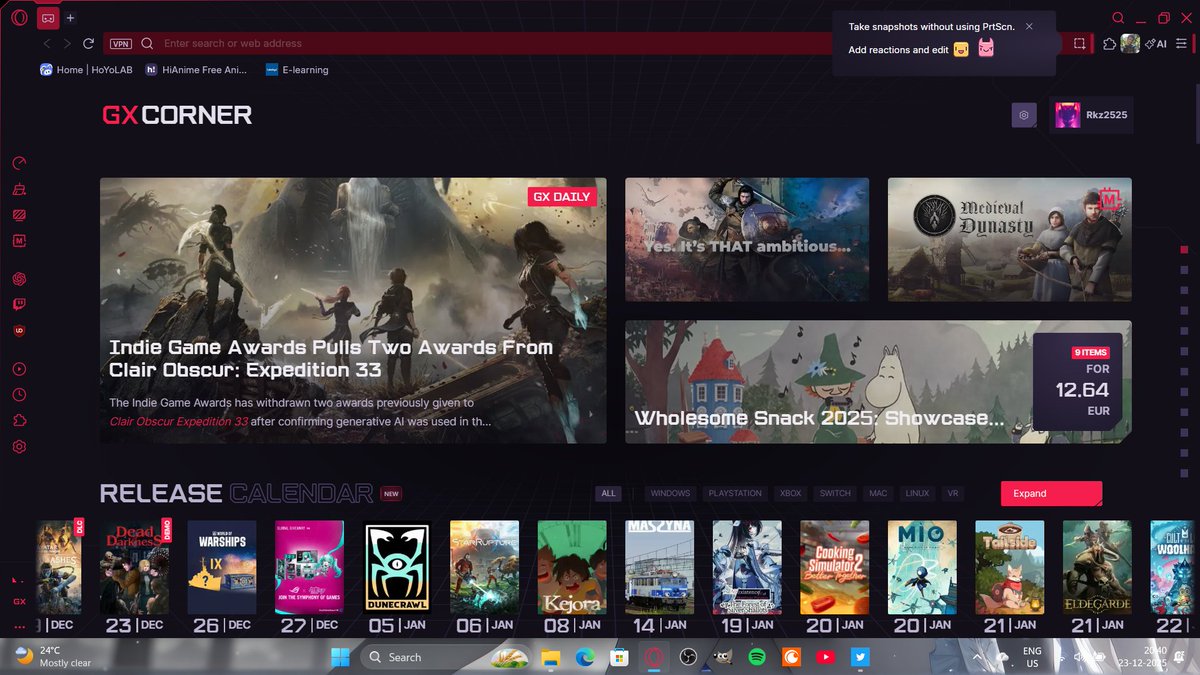1200x675 pixels.
Task: Open the GX Mods sidebar icon
Action: (19, 240)
